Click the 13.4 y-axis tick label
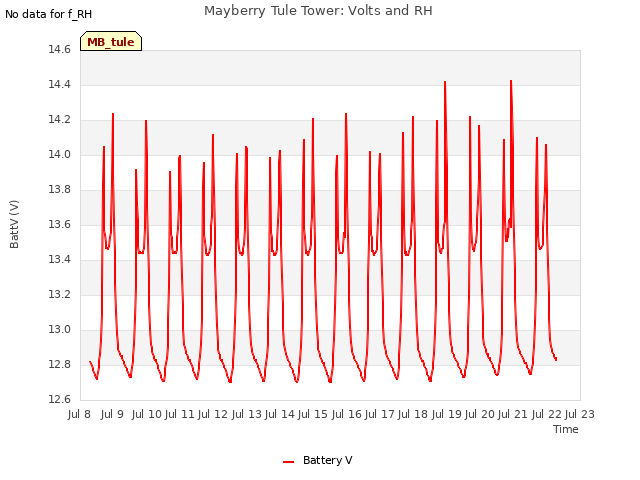Image resolution: width=640 pixels, height=480 pixels. (x=59, y=259)
